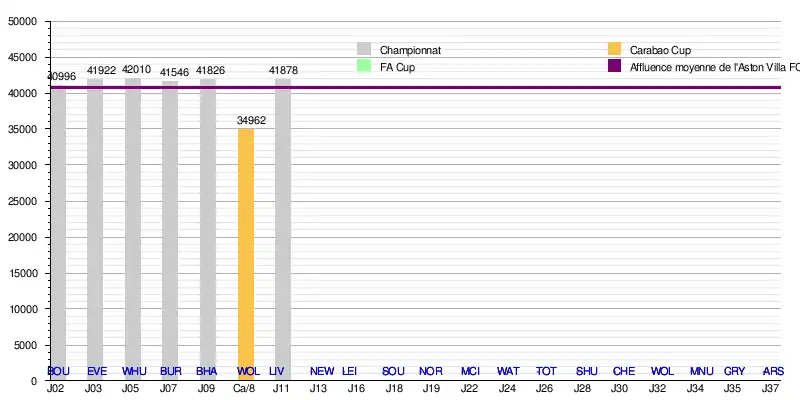The image size is (800, 400).
Task: Click the gray bar labeled 42010
Action: (x=133, y=220)
